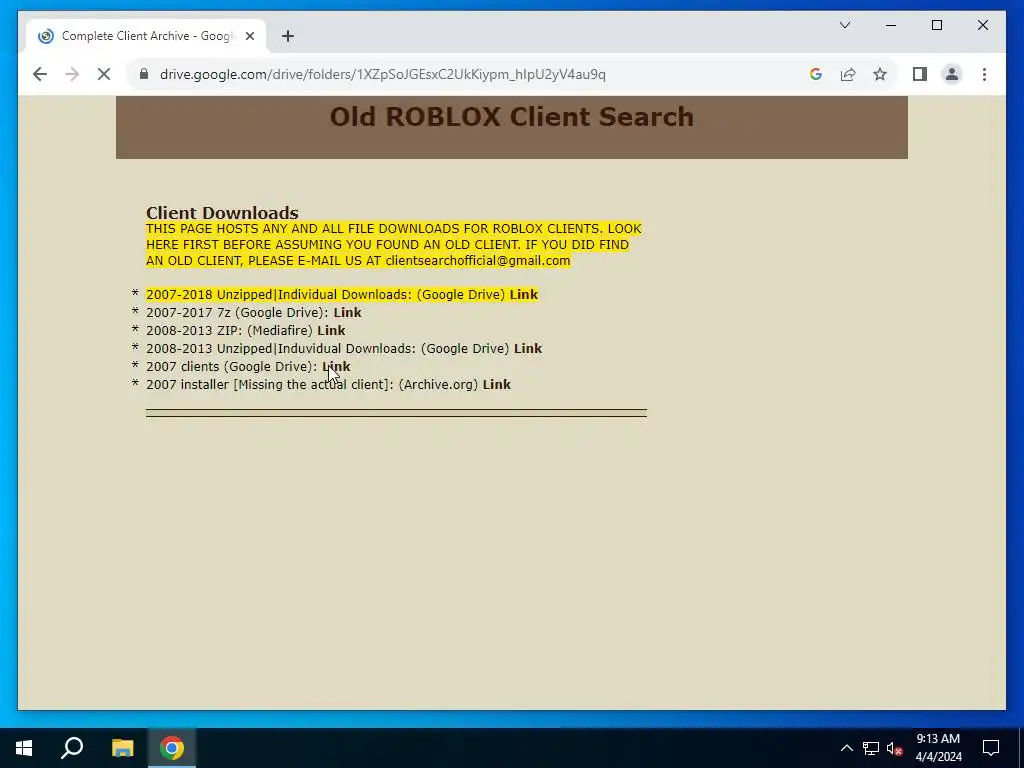
Task: Close the Complete Client Archive tab
Action: [x=249, y=36]
